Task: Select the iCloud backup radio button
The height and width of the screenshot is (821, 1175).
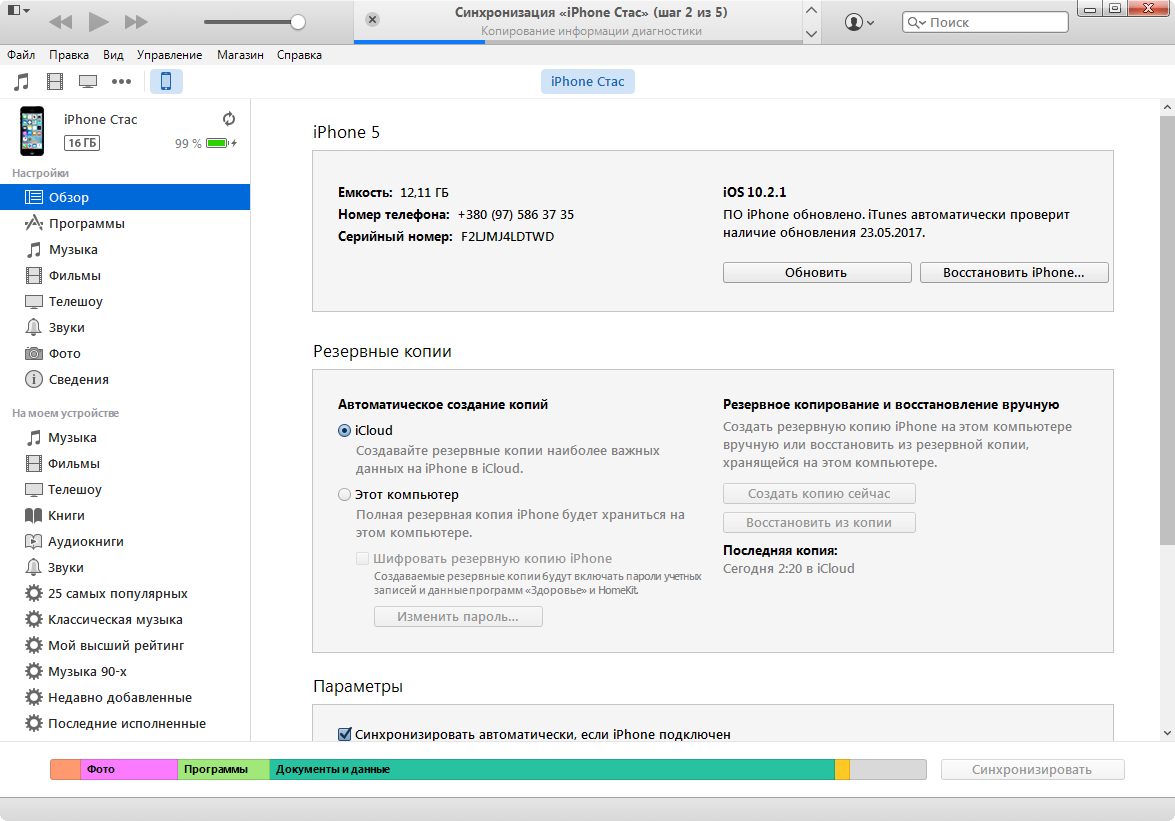Action: coord(345,431)
